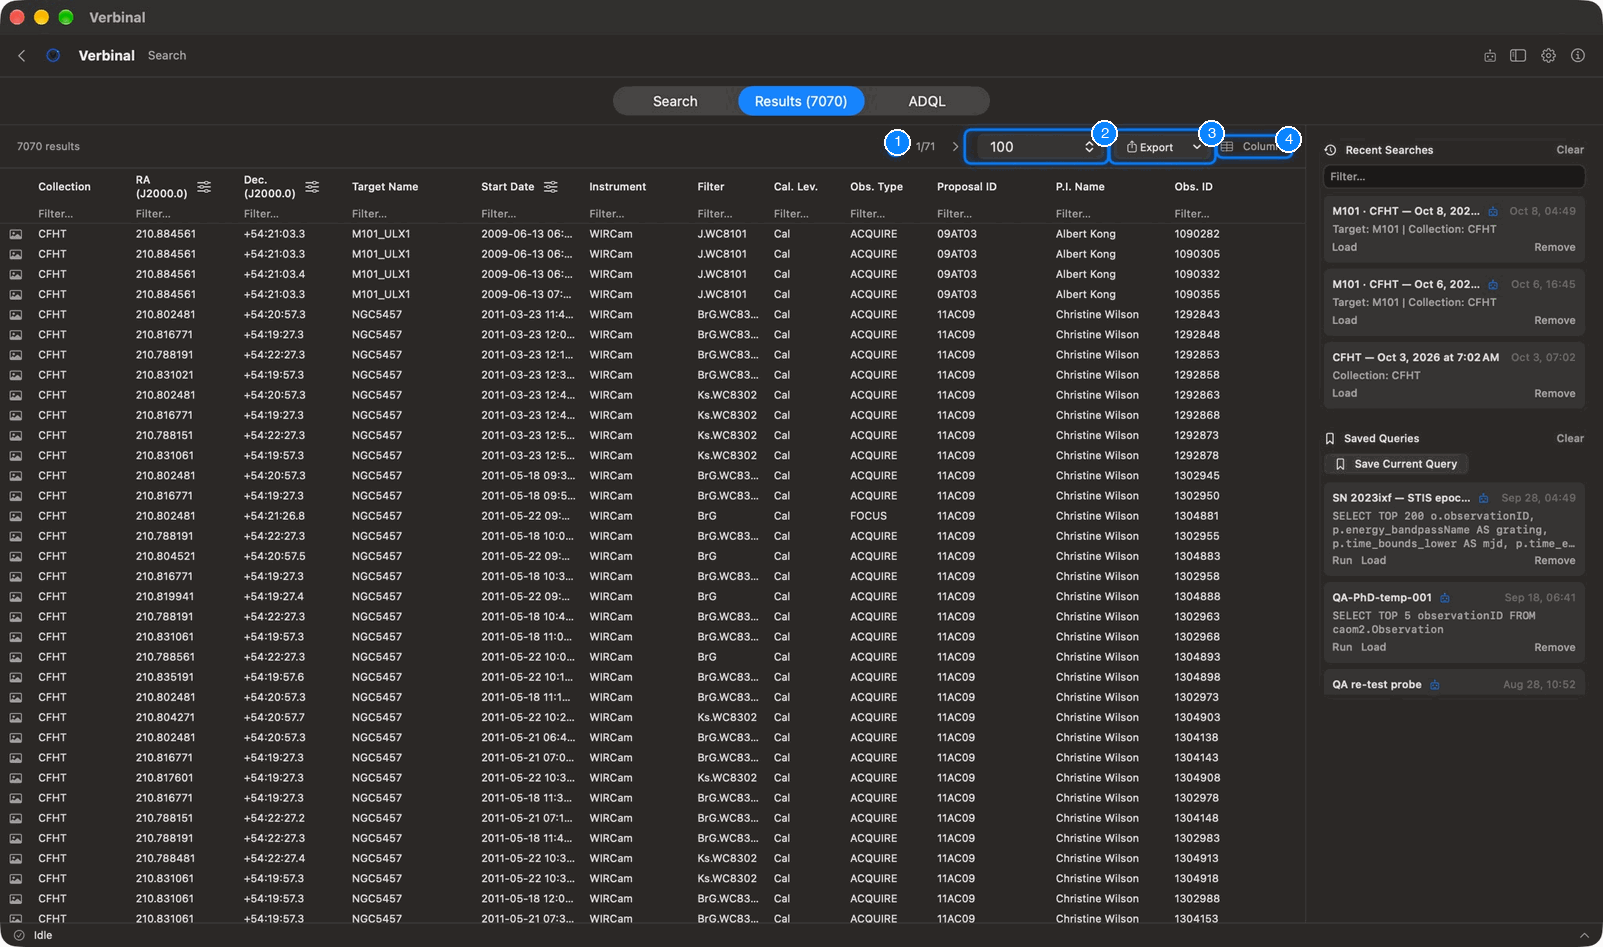1603x947 pixels.
Task: Click the Instrument column filter field
Action: click(636, 214)
